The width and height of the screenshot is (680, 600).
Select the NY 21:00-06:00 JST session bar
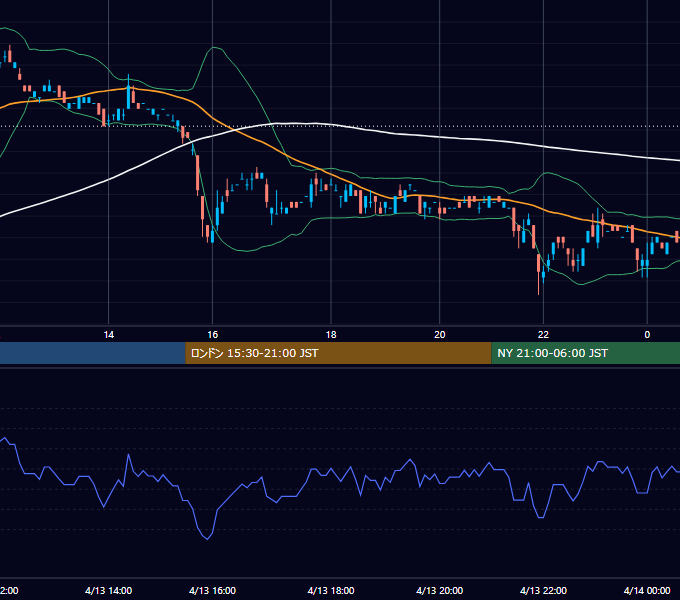point(585,353)
